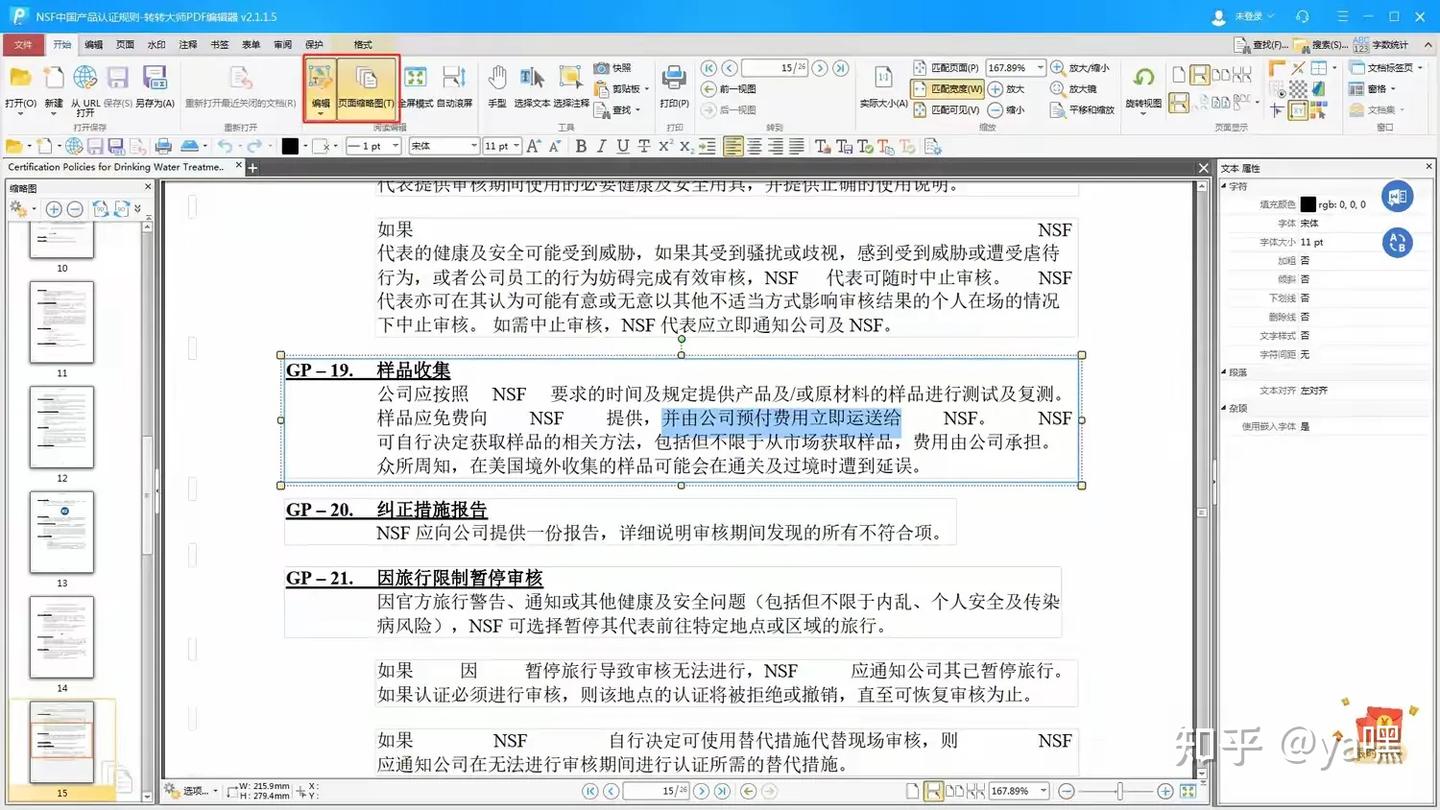Click 前一视图 previous view
The image size is (1440, 810).
[x=728, y=89]
